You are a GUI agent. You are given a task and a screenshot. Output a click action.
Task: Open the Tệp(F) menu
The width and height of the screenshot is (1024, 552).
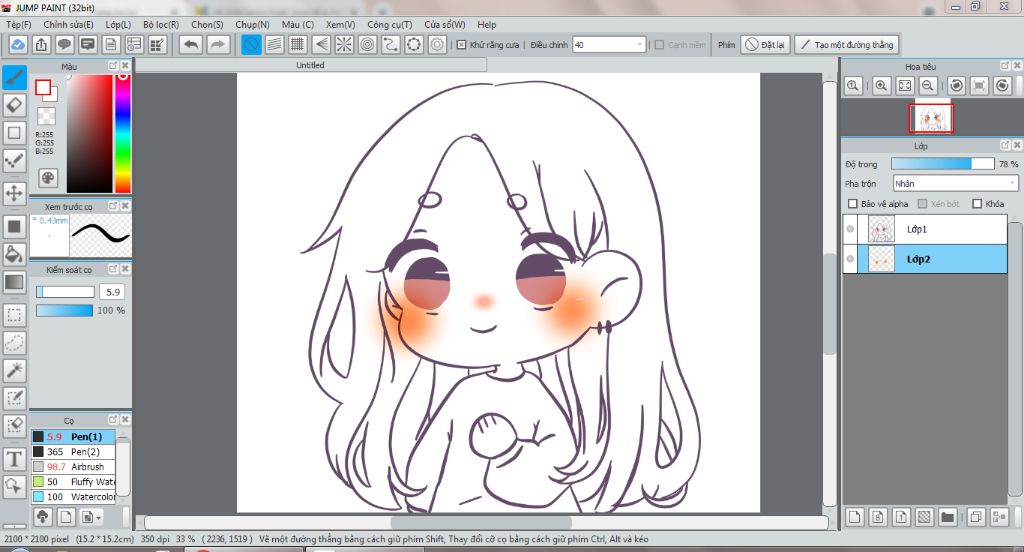(19, 24)
